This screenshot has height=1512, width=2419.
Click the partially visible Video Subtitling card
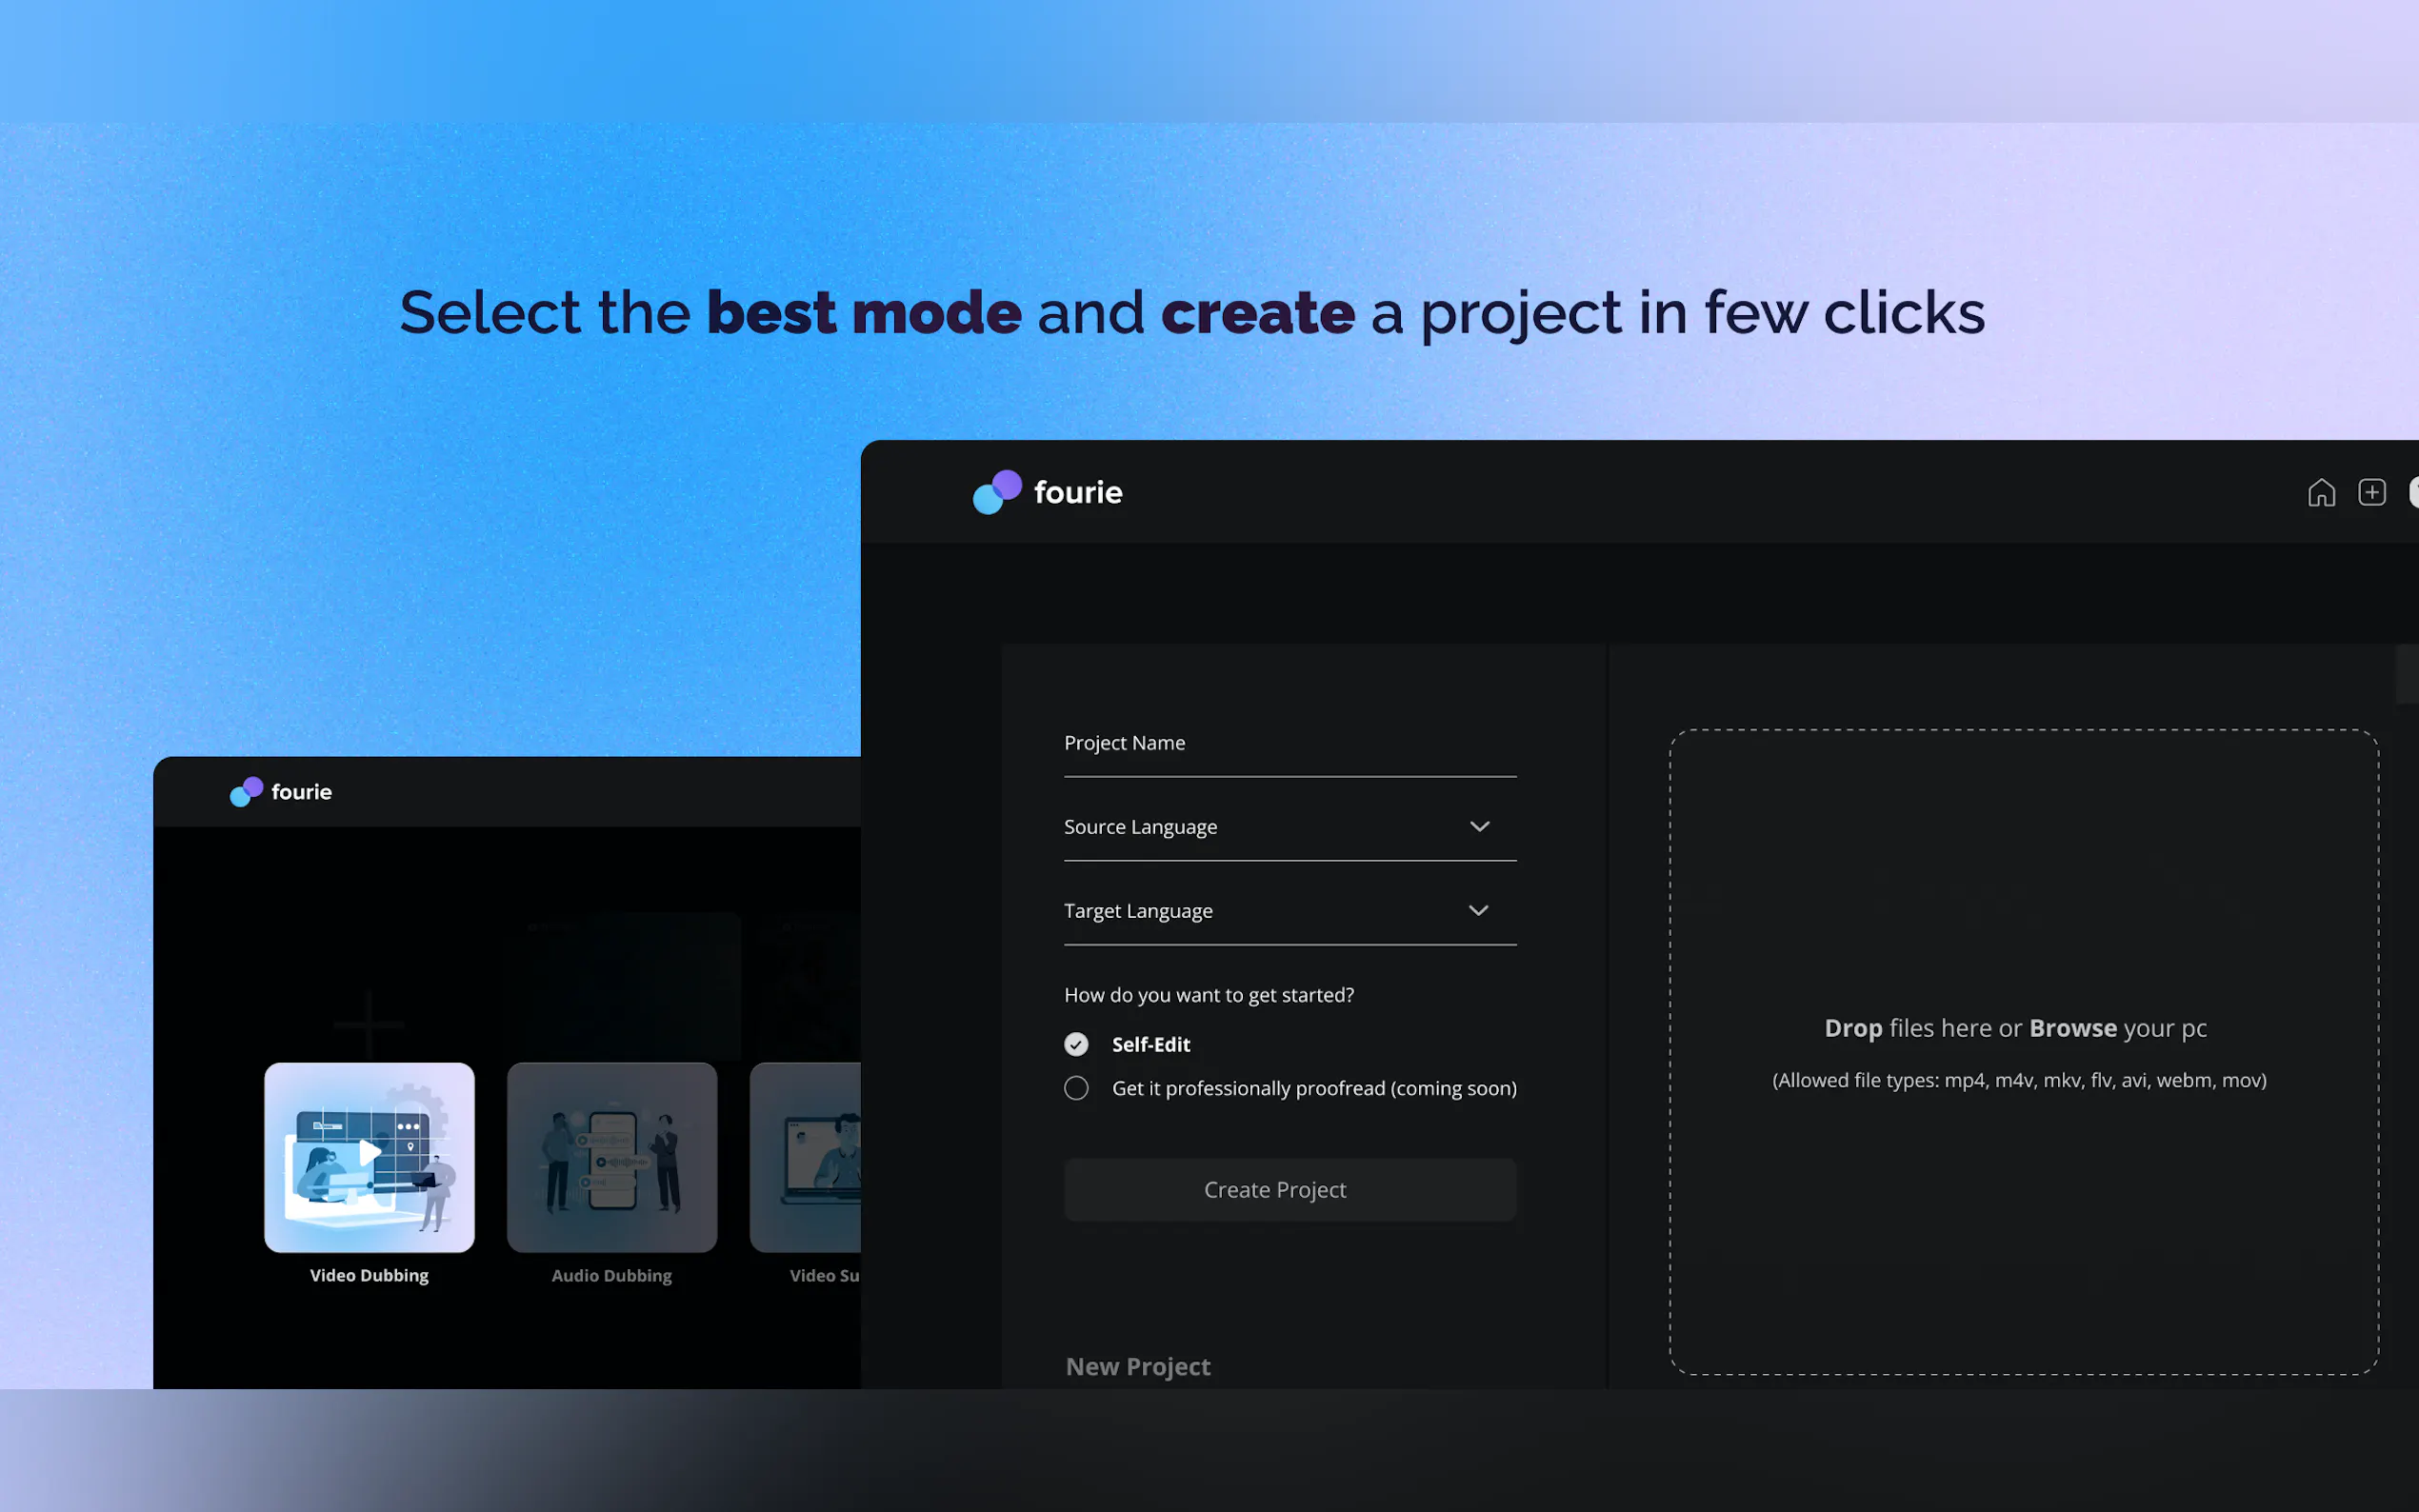pyautogui.click(x=806, y=1157)
